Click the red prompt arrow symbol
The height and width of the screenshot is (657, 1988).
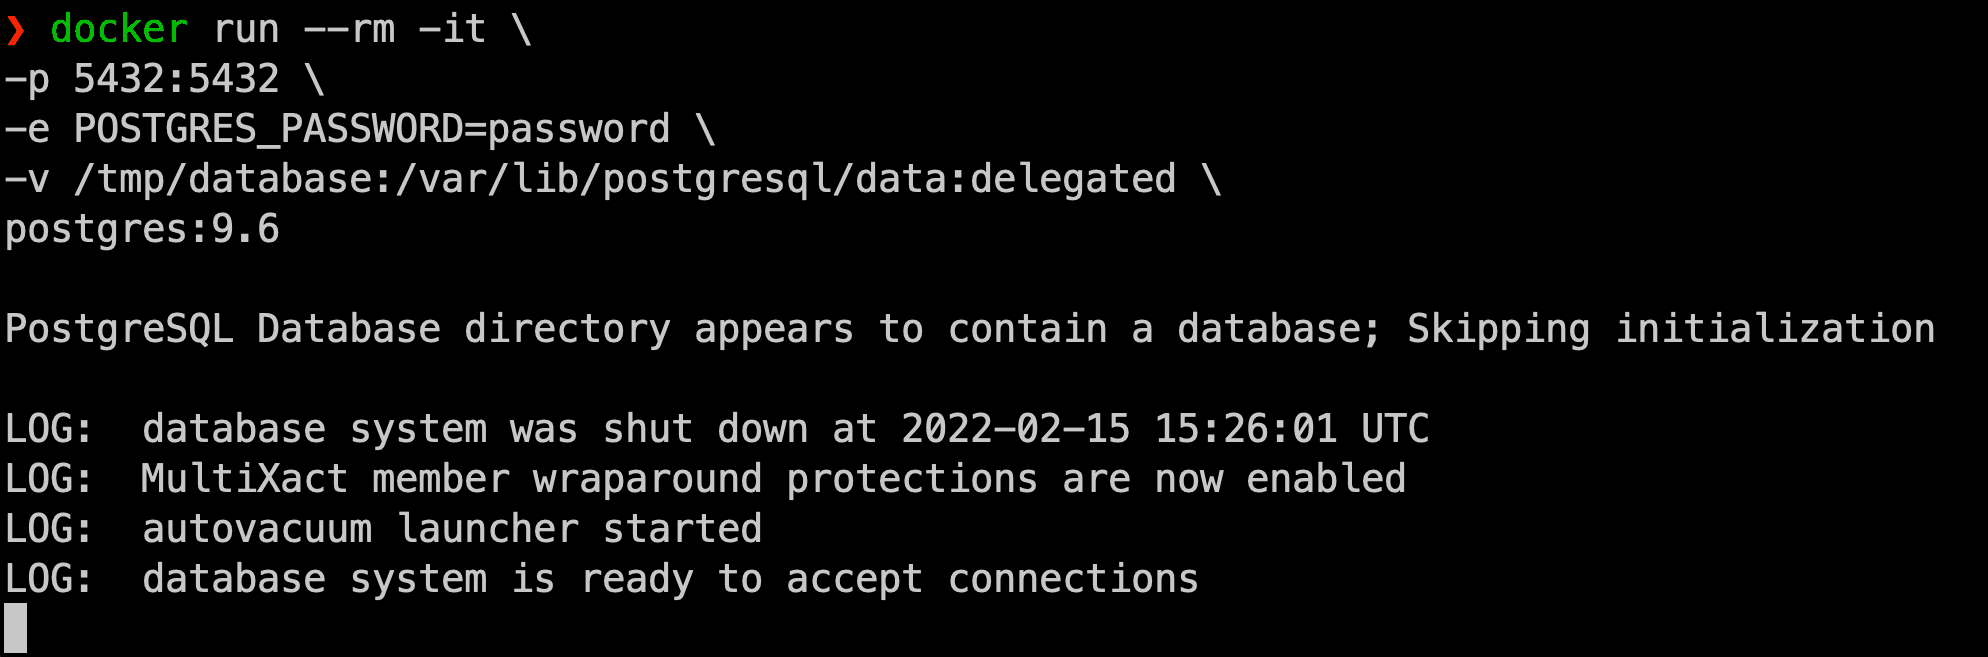click(15, 30)
